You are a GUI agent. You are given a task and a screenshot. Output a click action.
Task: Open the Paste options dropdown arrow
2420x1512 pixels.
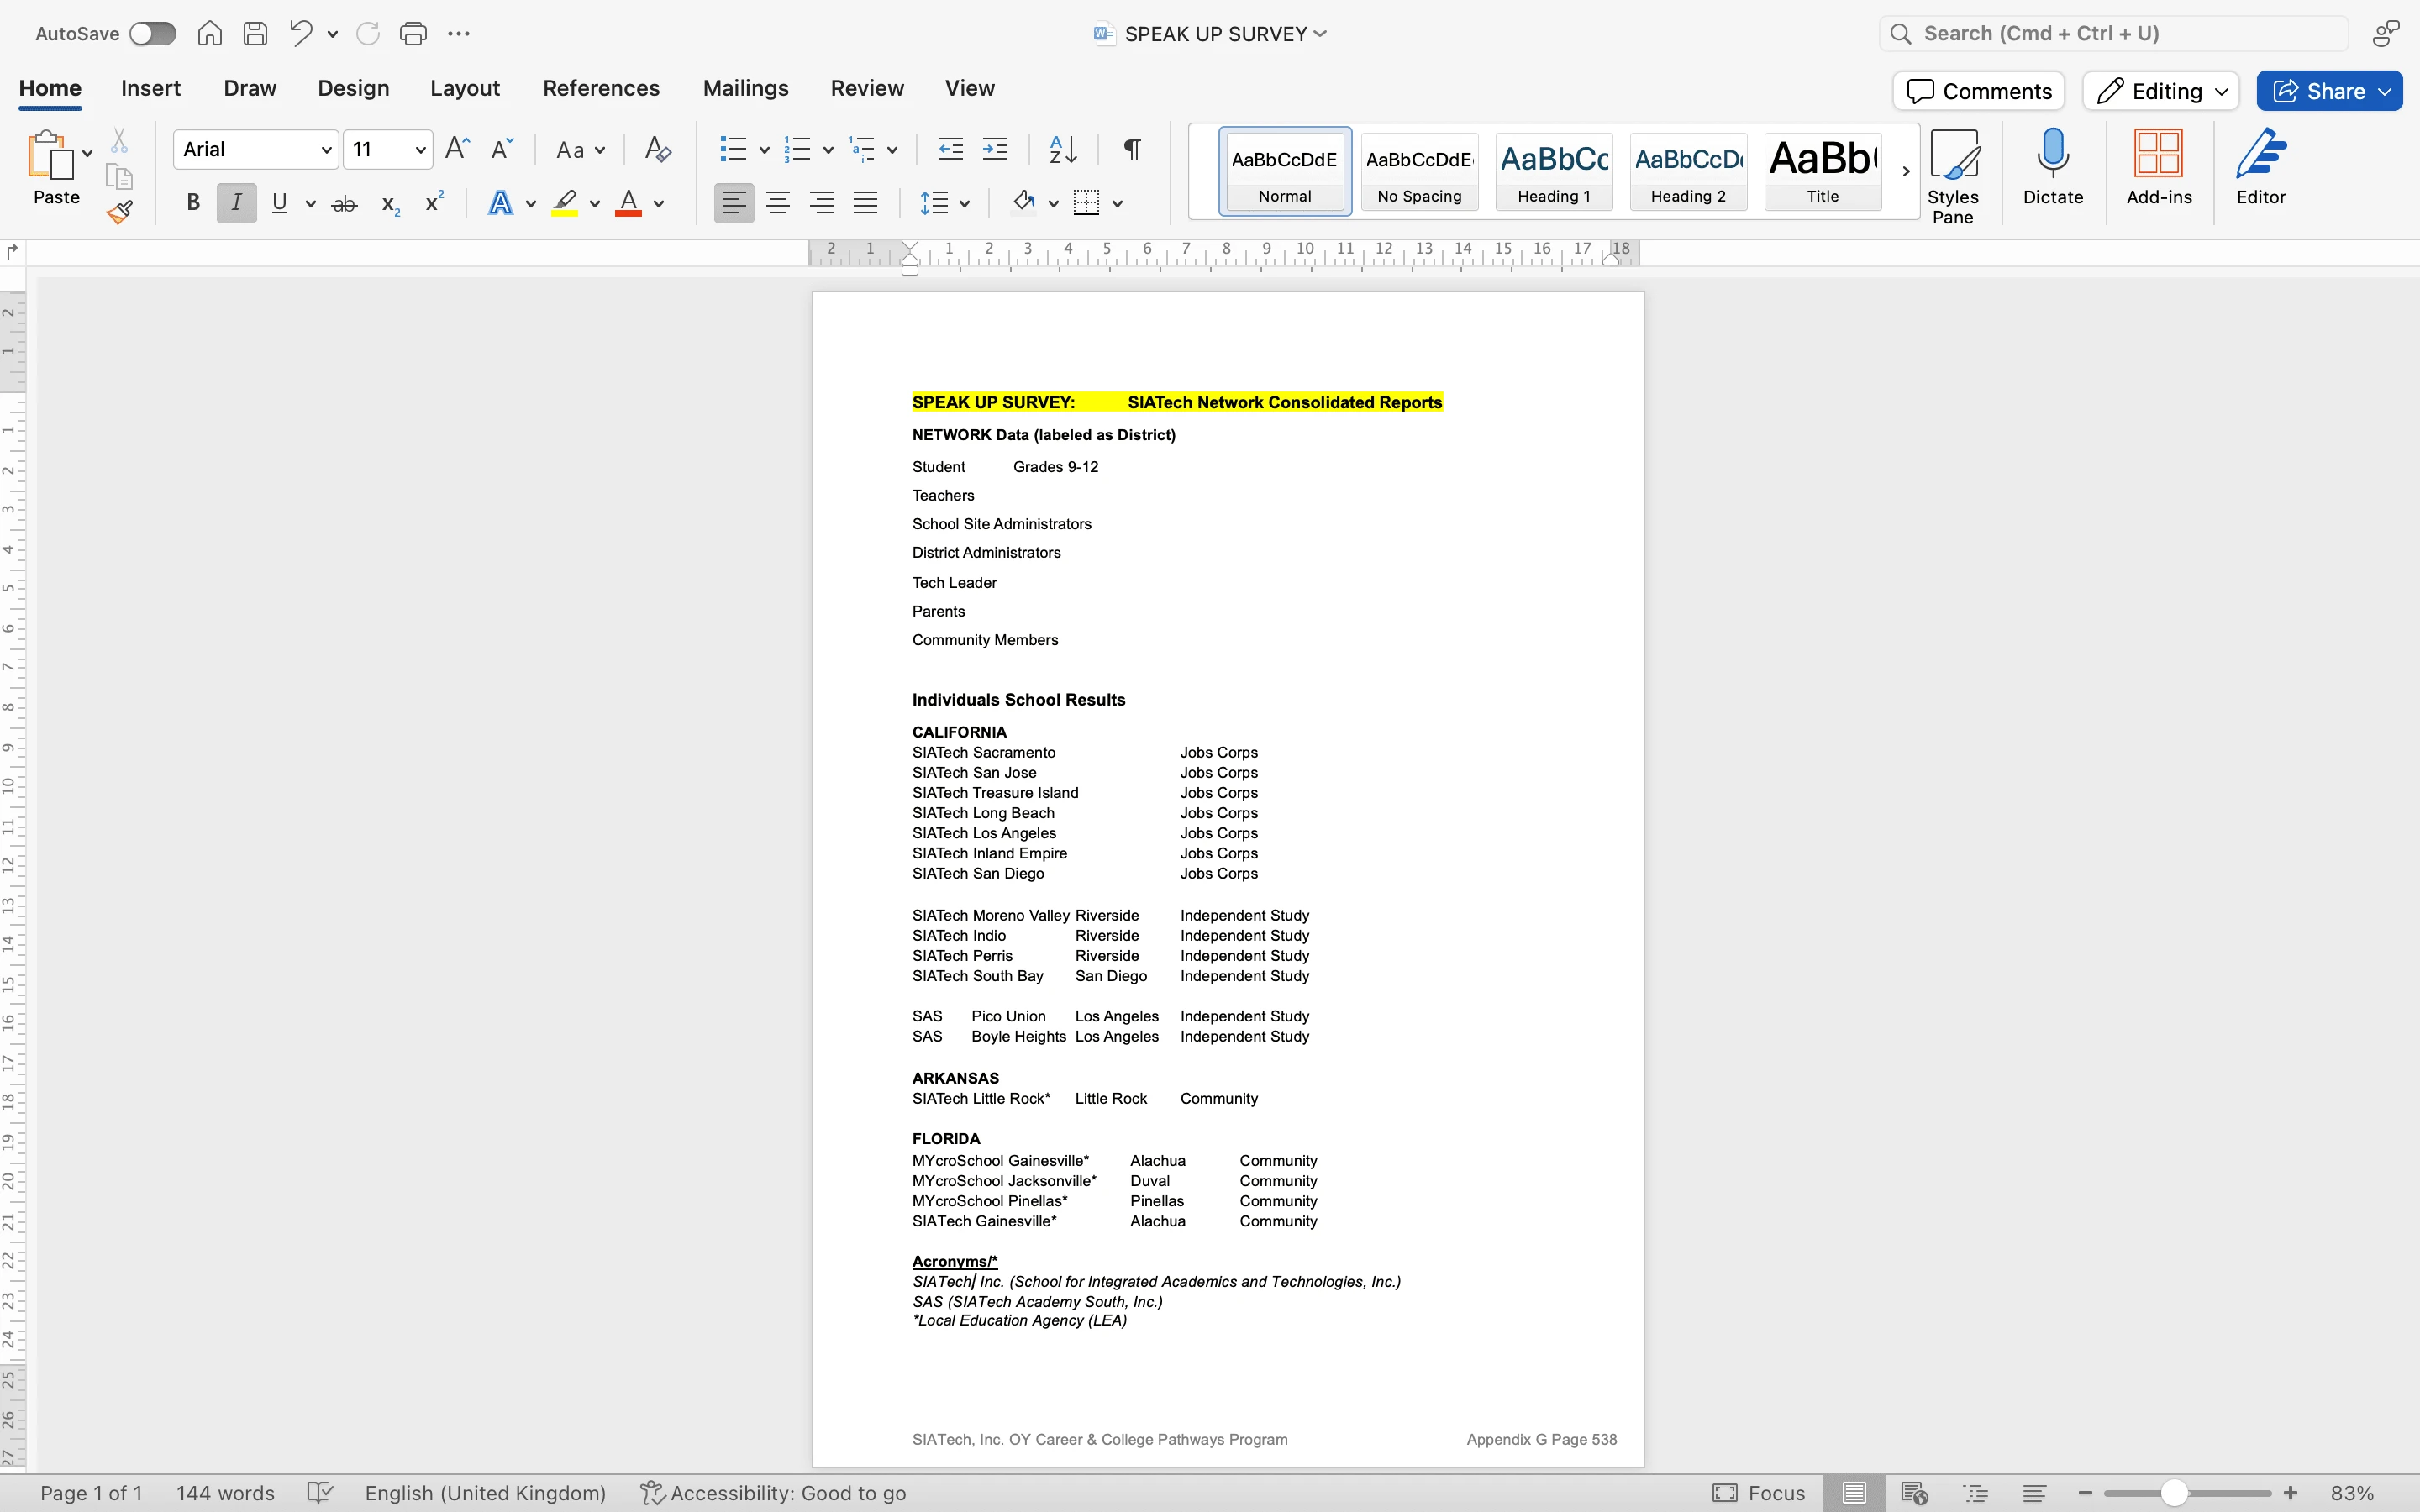click(x=88, y=153)
